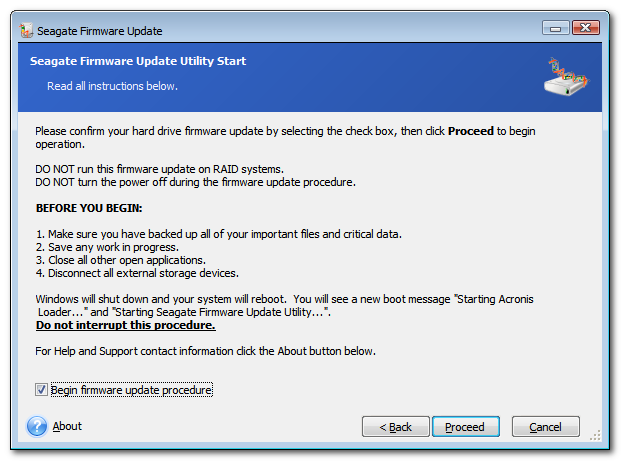Uncheck the Begin firmware update checkbox
The image size is (621, 461).
(41, 390)
